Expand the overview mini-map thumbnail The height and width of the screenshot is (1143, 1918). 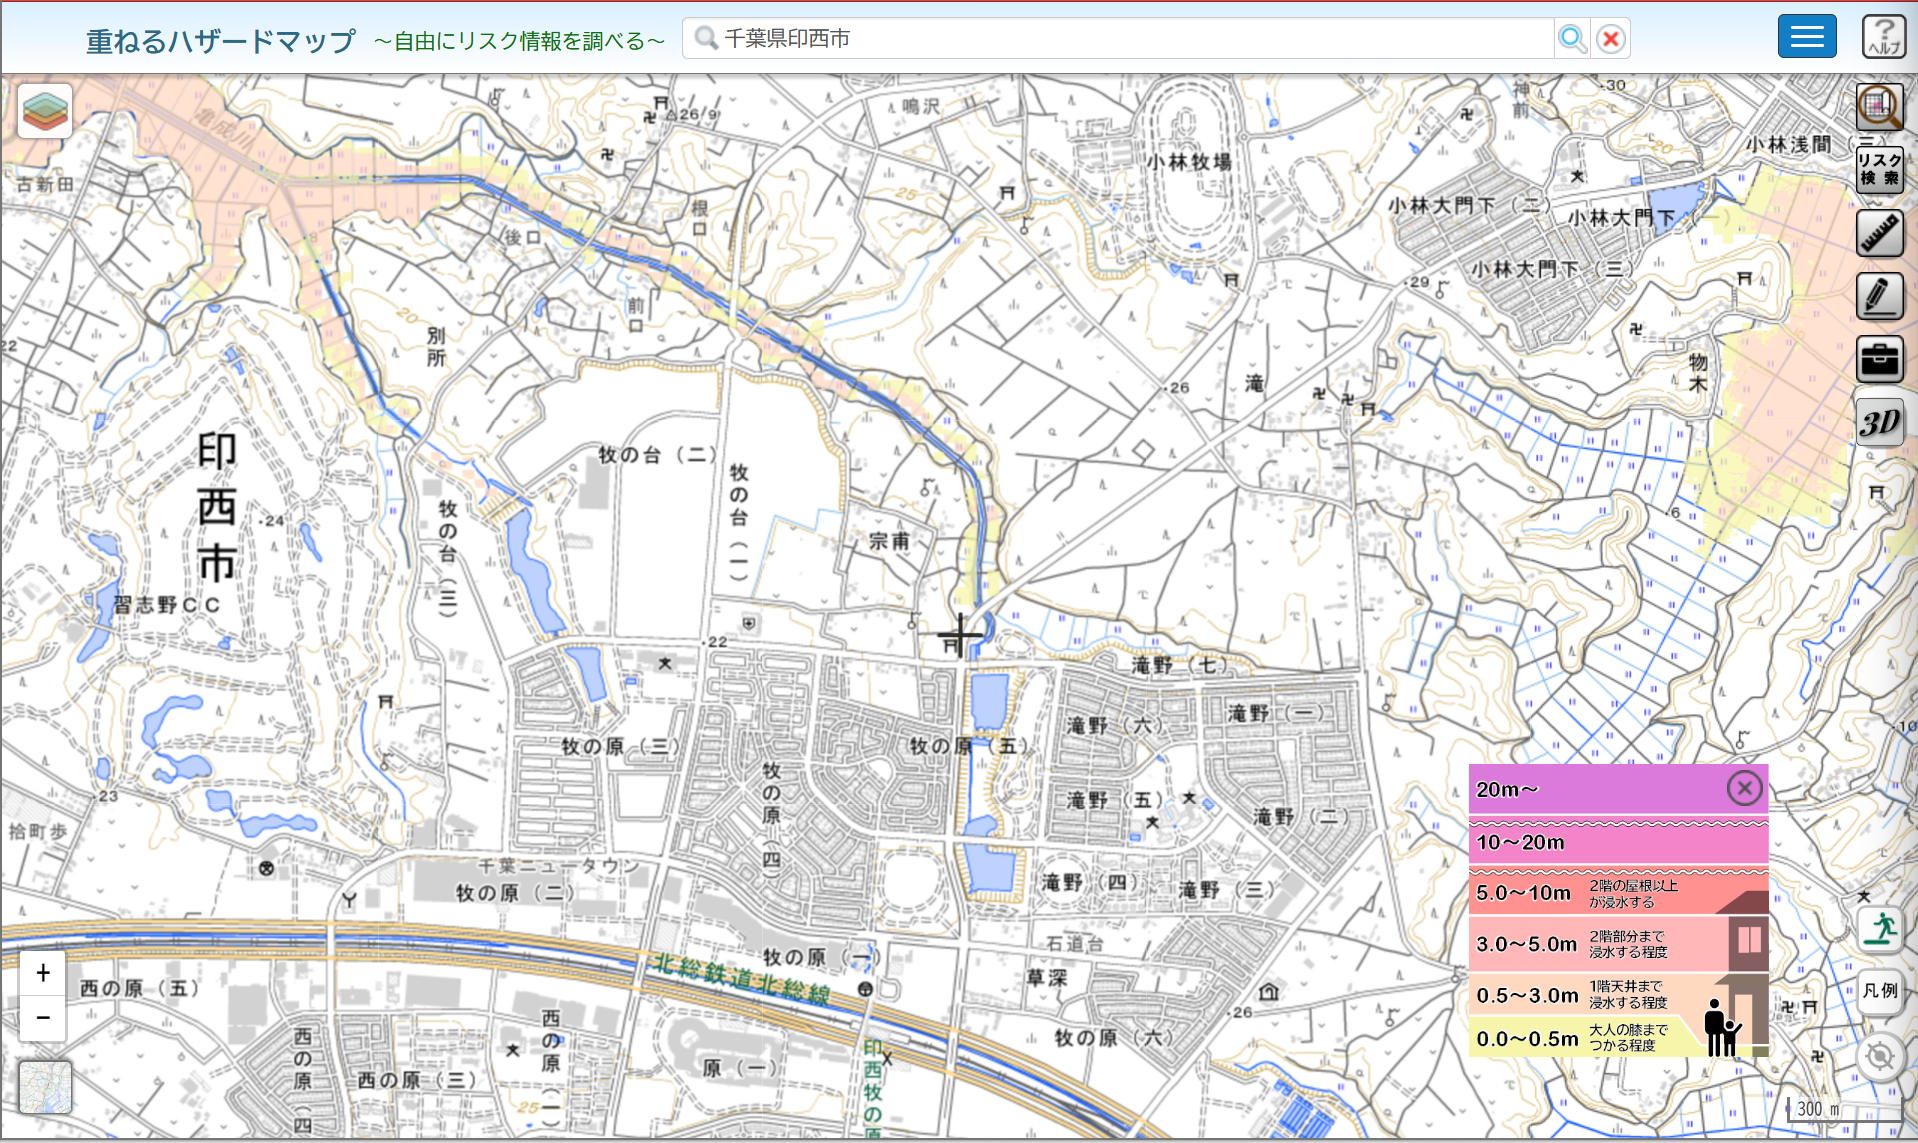click(x=45, y=1087)
